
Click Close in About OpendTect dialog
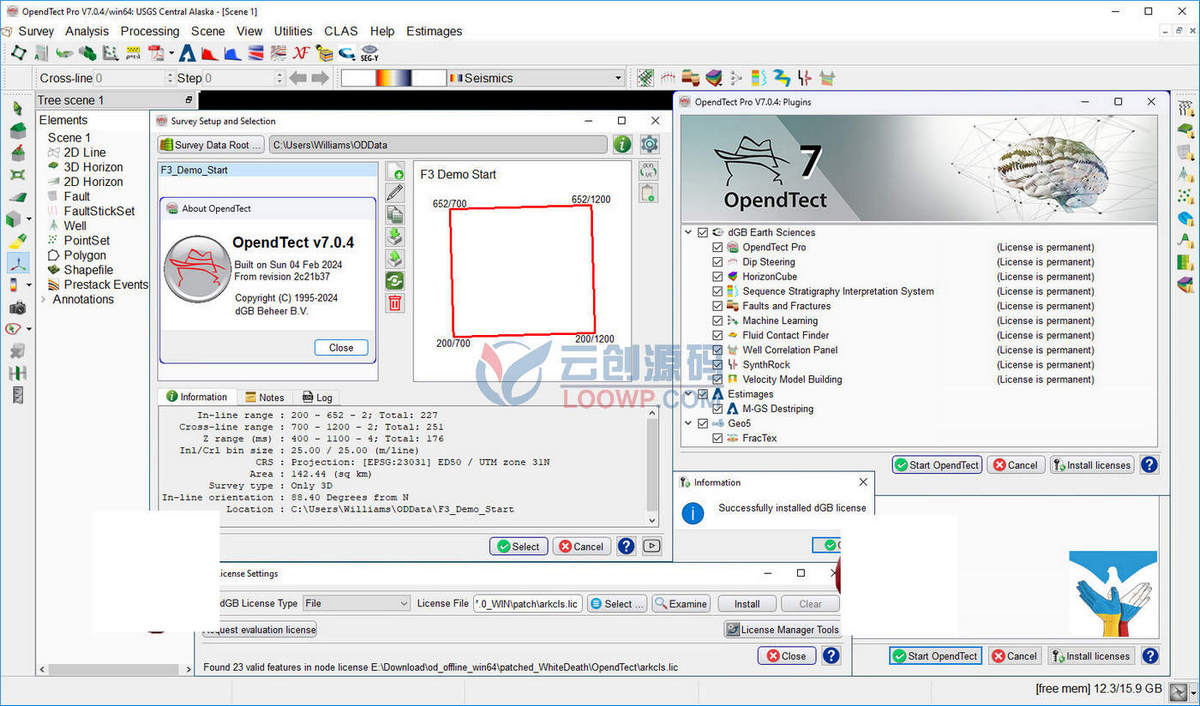(x=341, y=348)
